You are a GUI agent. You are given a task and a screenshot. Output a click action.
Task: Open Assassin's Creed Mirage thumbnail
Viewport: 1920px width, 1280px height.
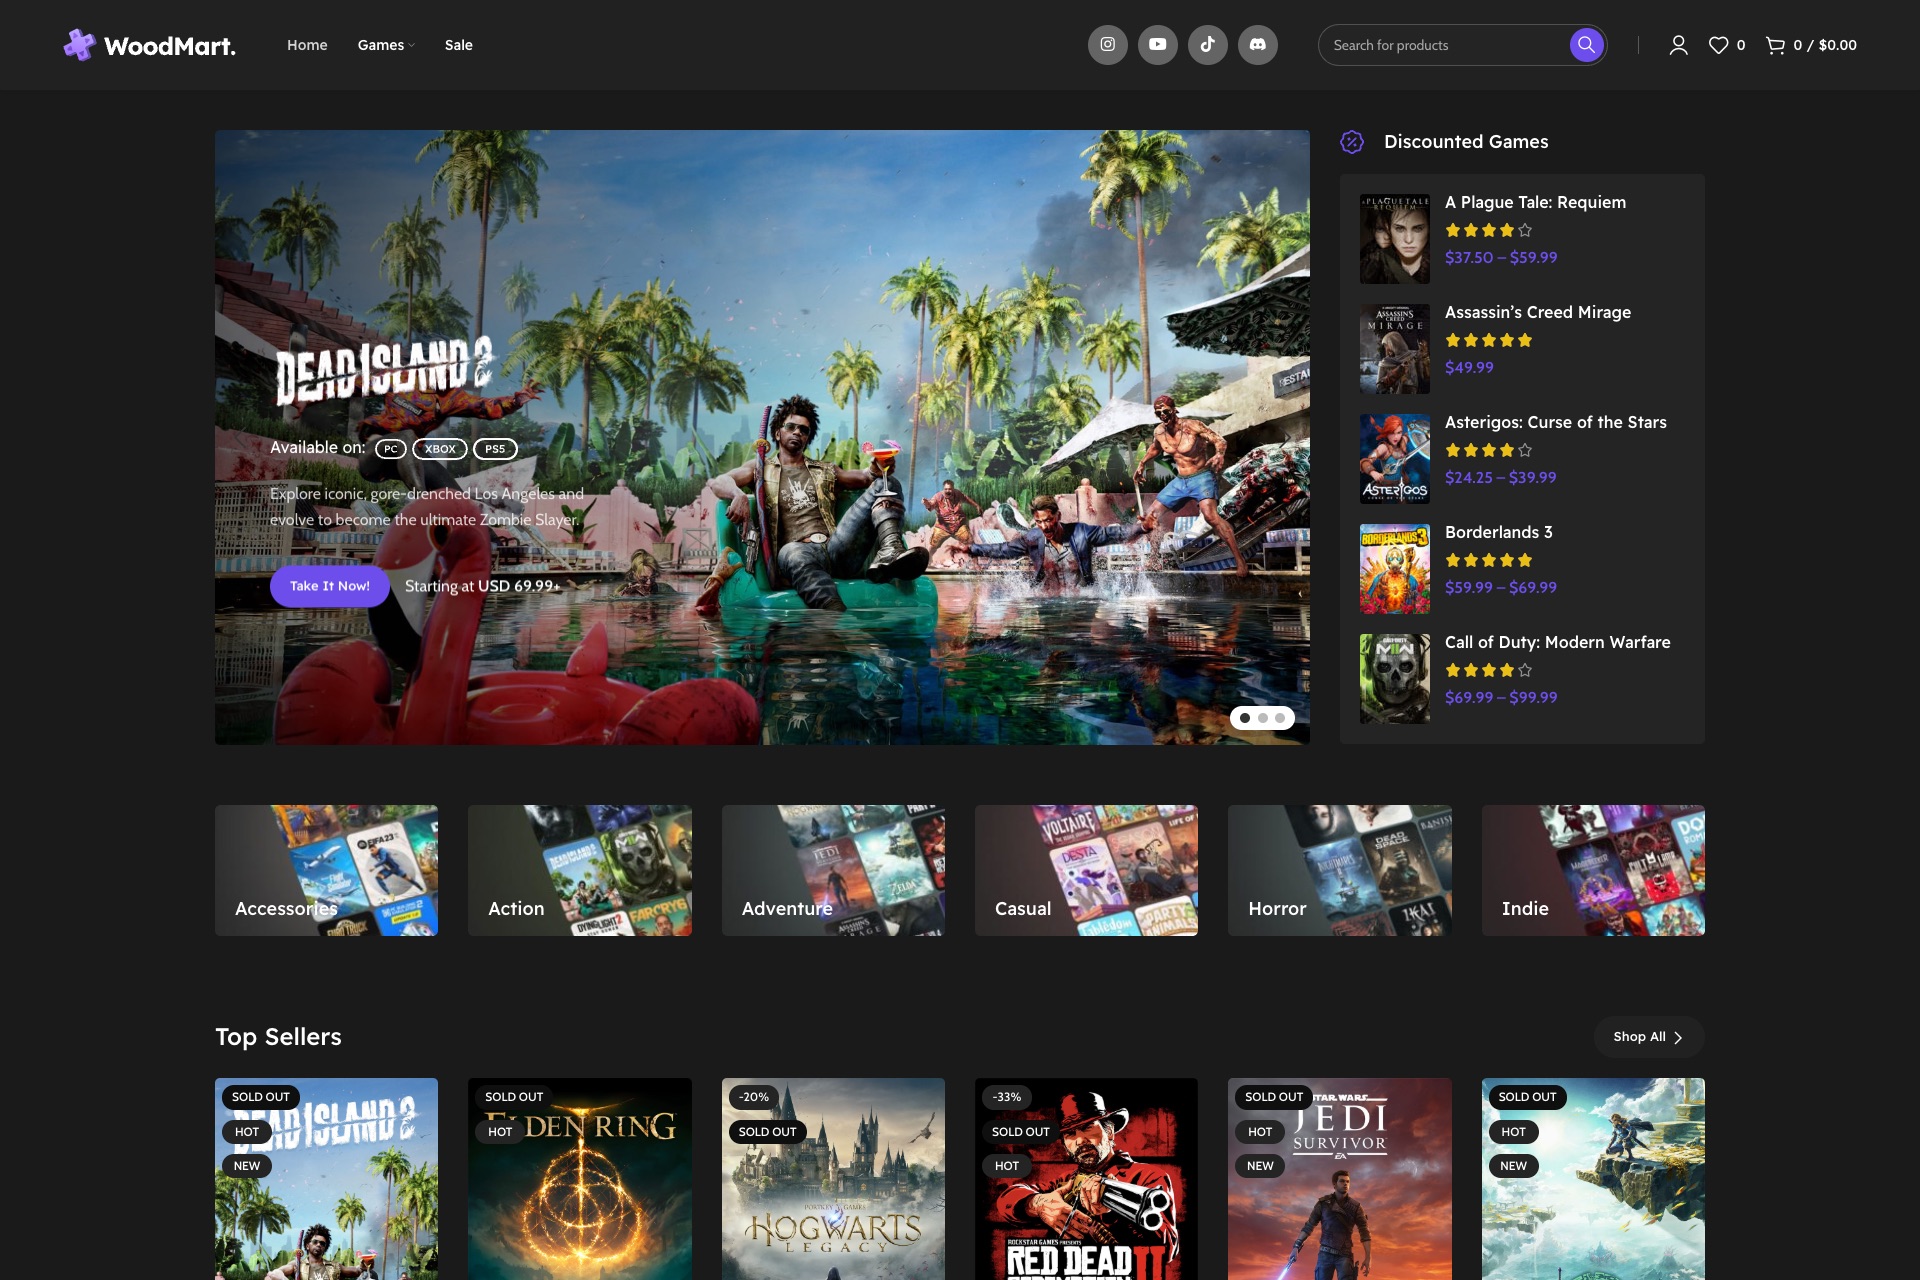1395,349
